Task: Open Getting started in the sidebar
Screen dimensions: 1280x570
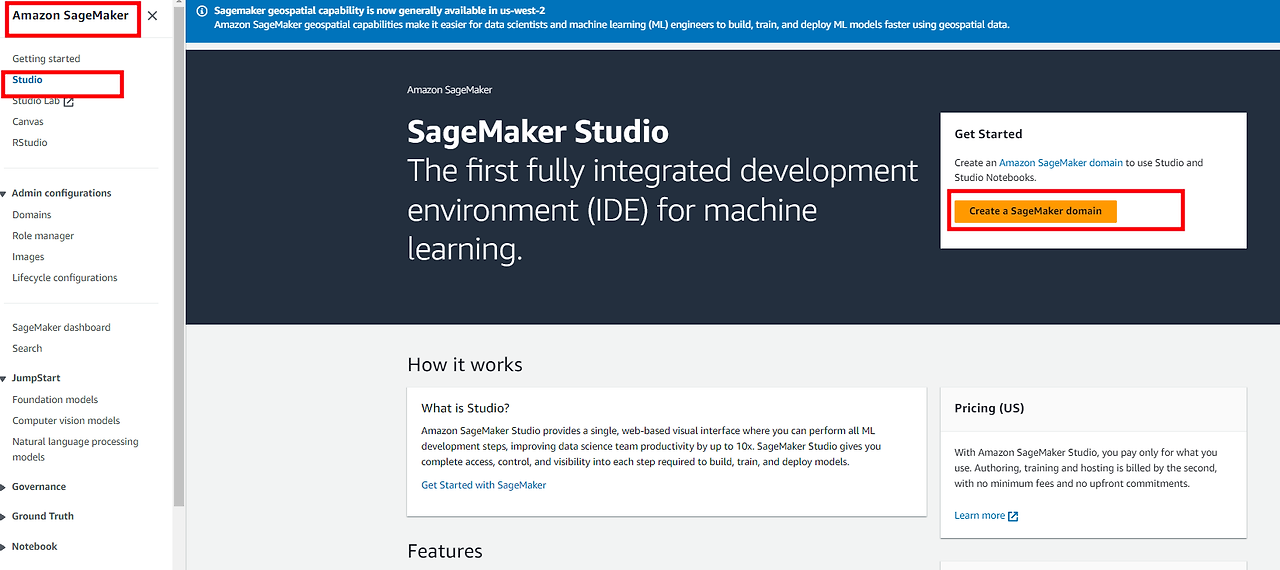Action: (46, 59)
